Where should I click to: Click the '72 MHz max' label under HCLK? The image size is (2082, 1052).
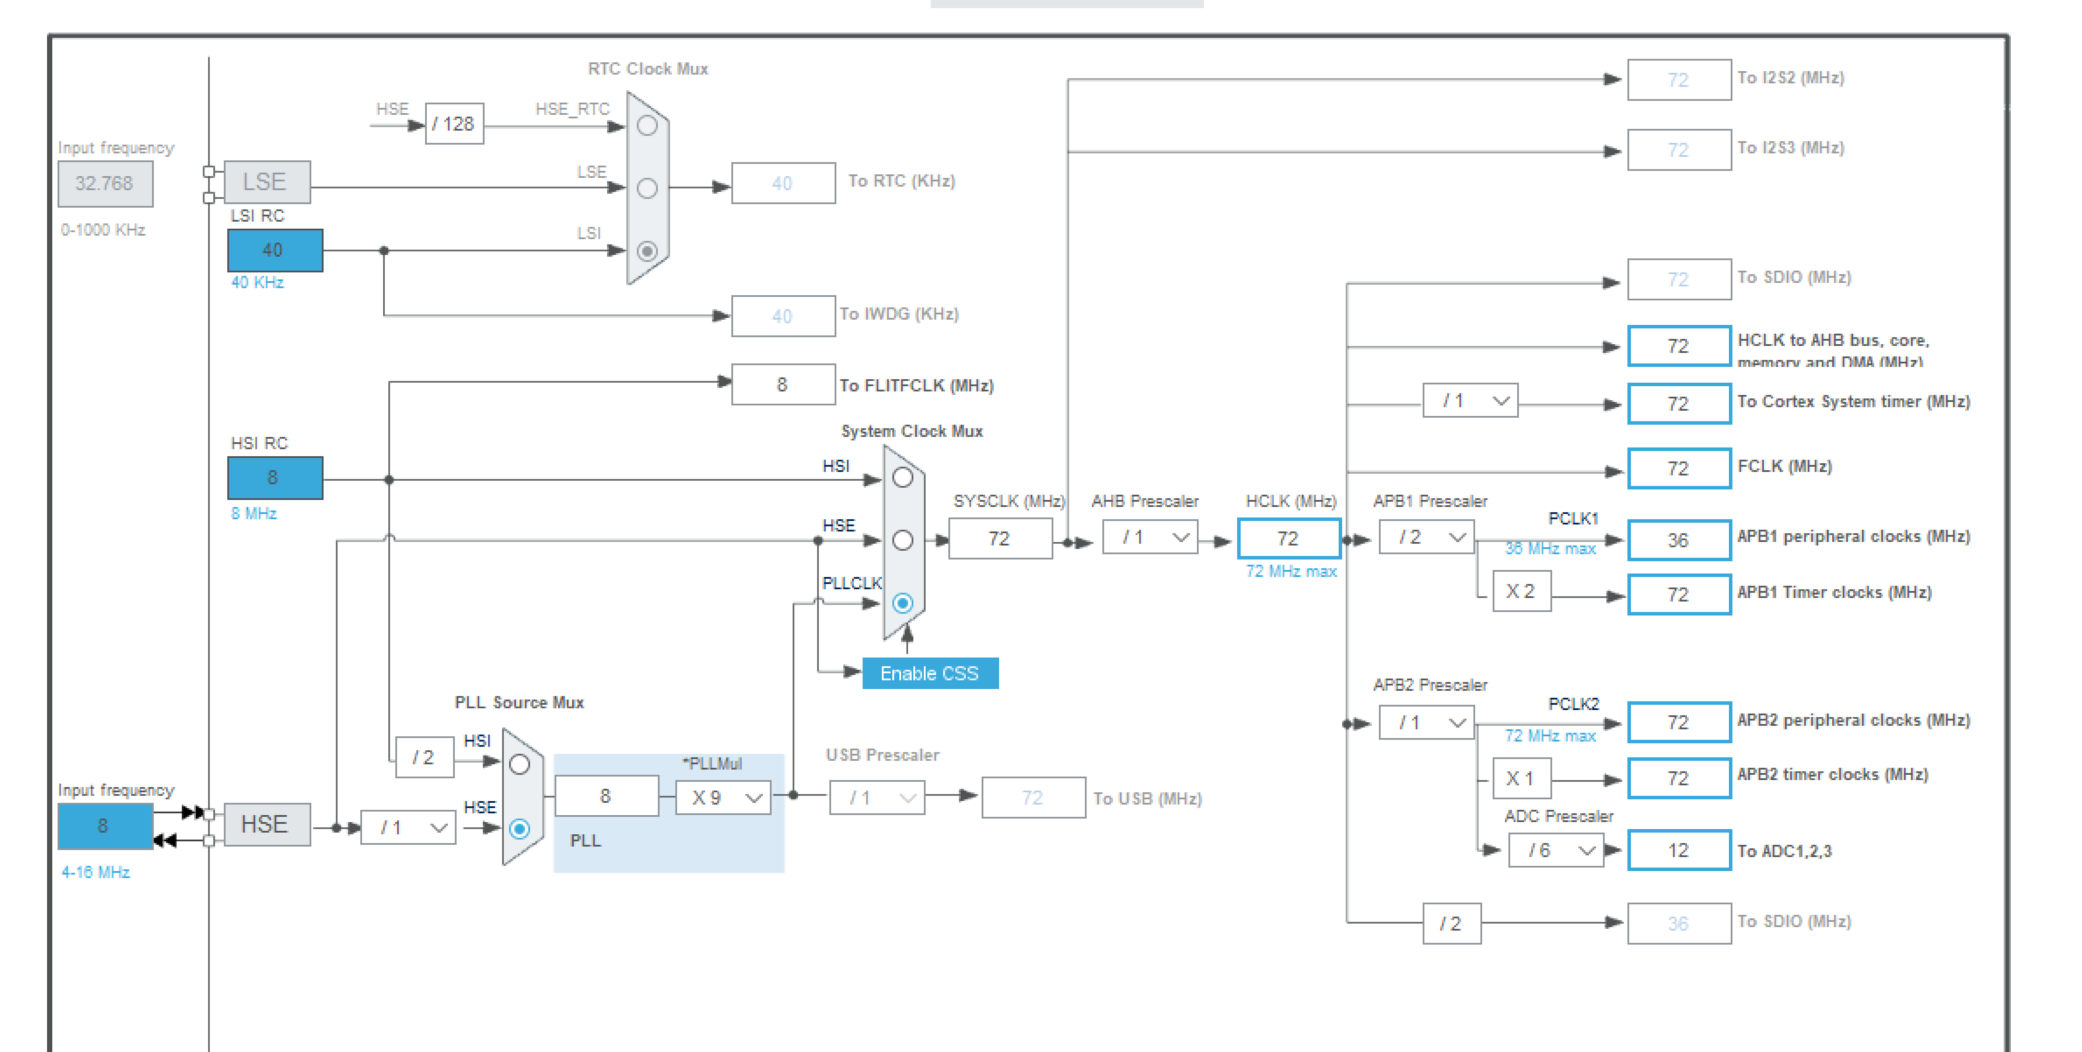point(1291,572)
